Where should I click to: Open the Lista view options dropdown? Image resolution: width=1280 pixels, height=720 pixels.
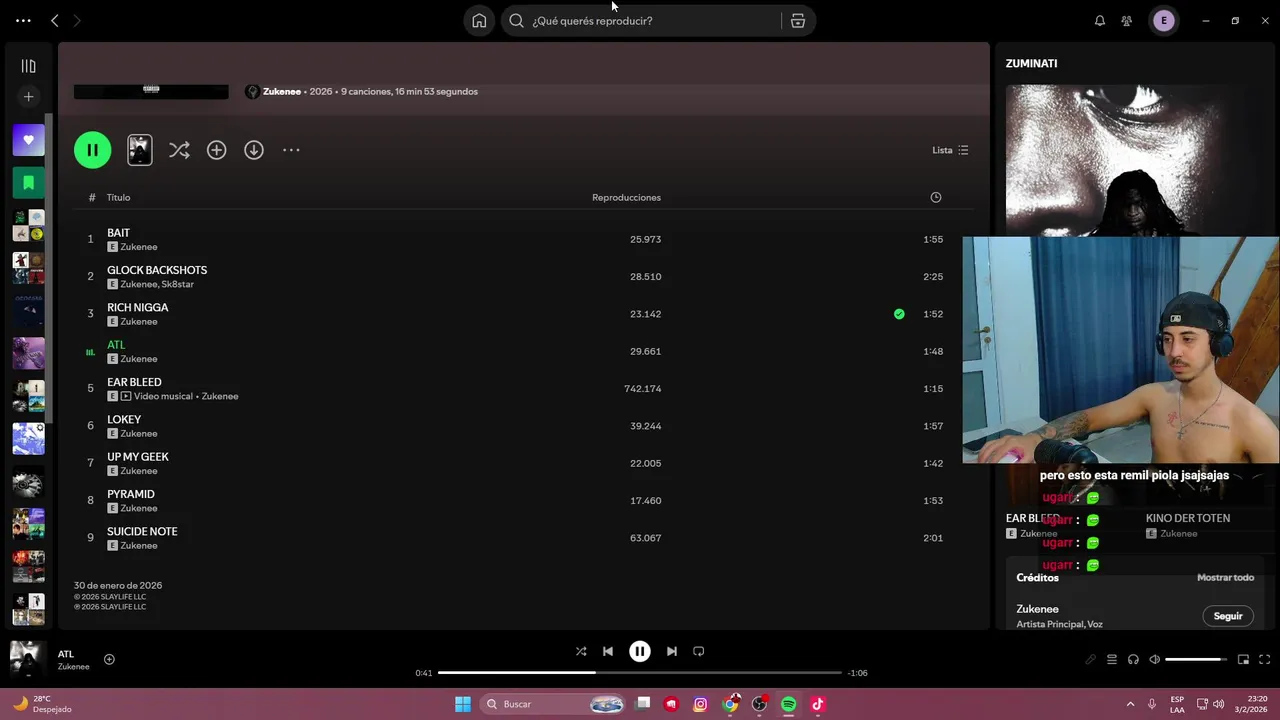pyautogui.click(x=950, y=150)
